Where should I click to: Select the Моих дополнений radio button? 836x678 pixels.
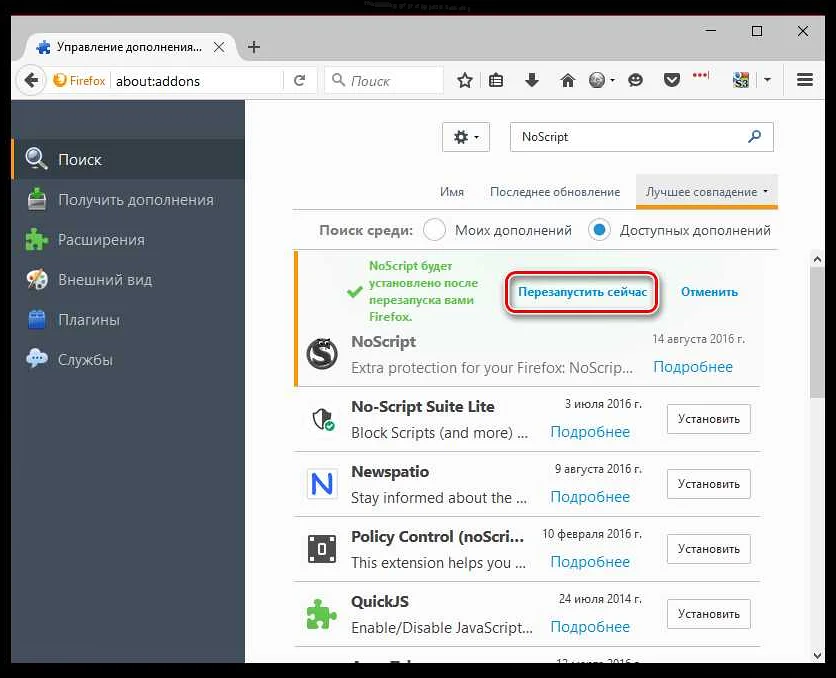[x=435, y=229]
